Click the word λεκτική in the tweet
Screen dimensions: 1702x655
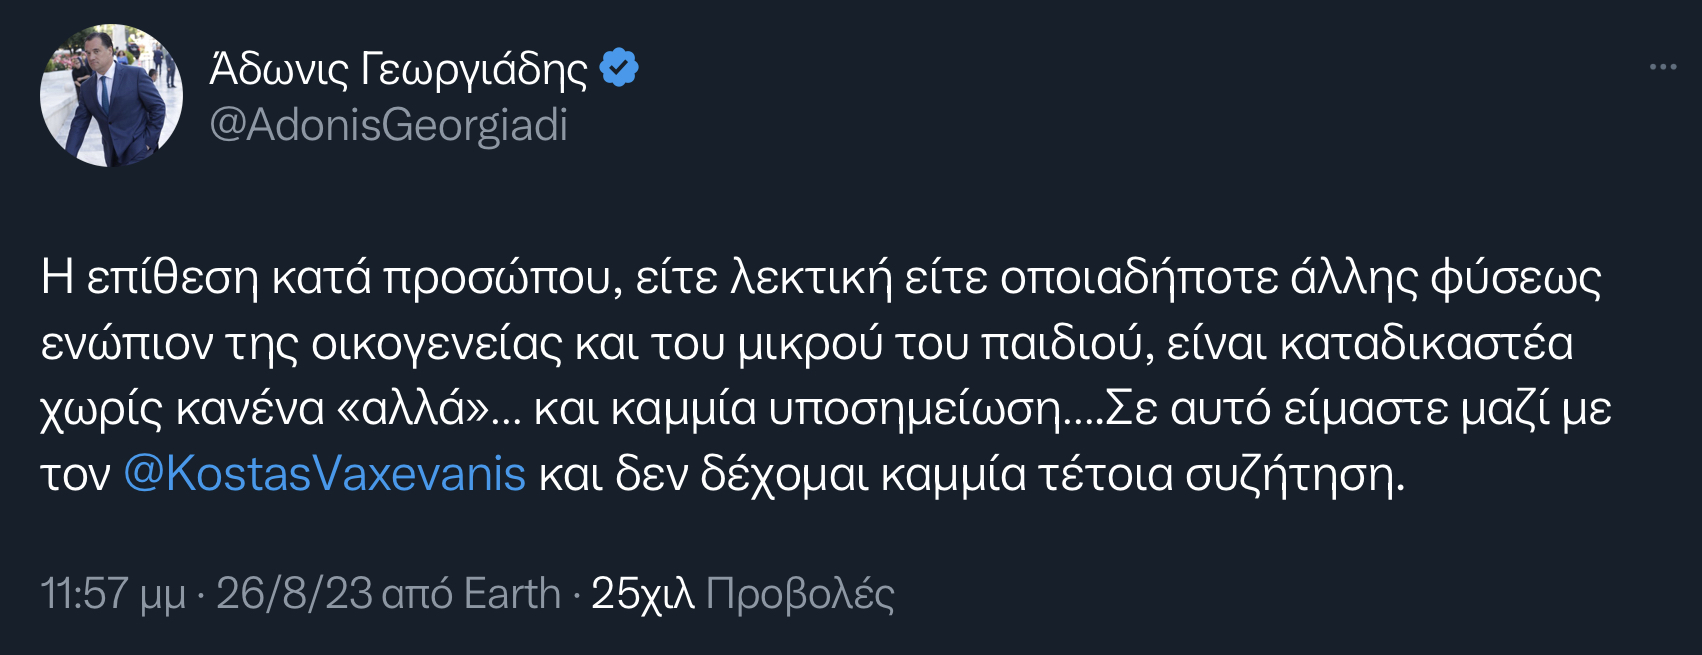tap(811, 278)
